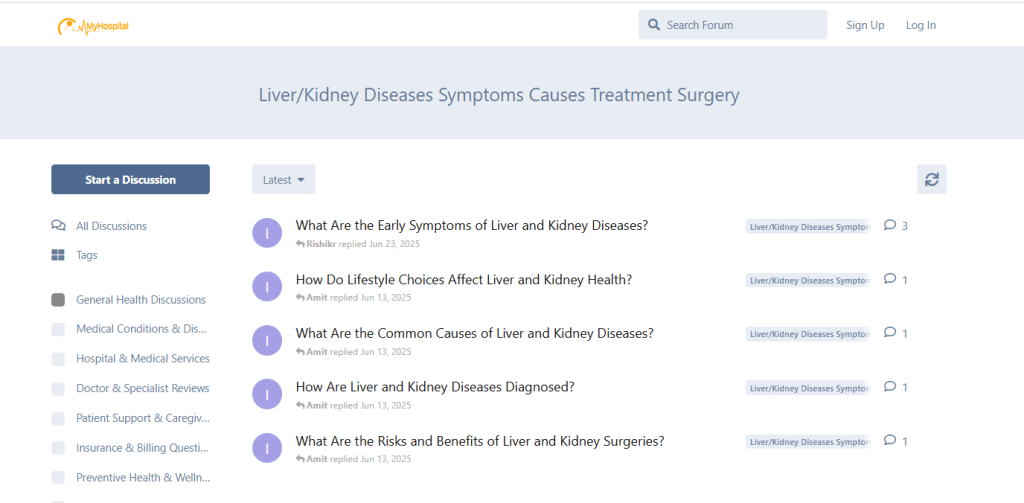Click reply count icon for Early Symptoms discussion
This screenshot has width=1024, height=503.
[890, 226]
